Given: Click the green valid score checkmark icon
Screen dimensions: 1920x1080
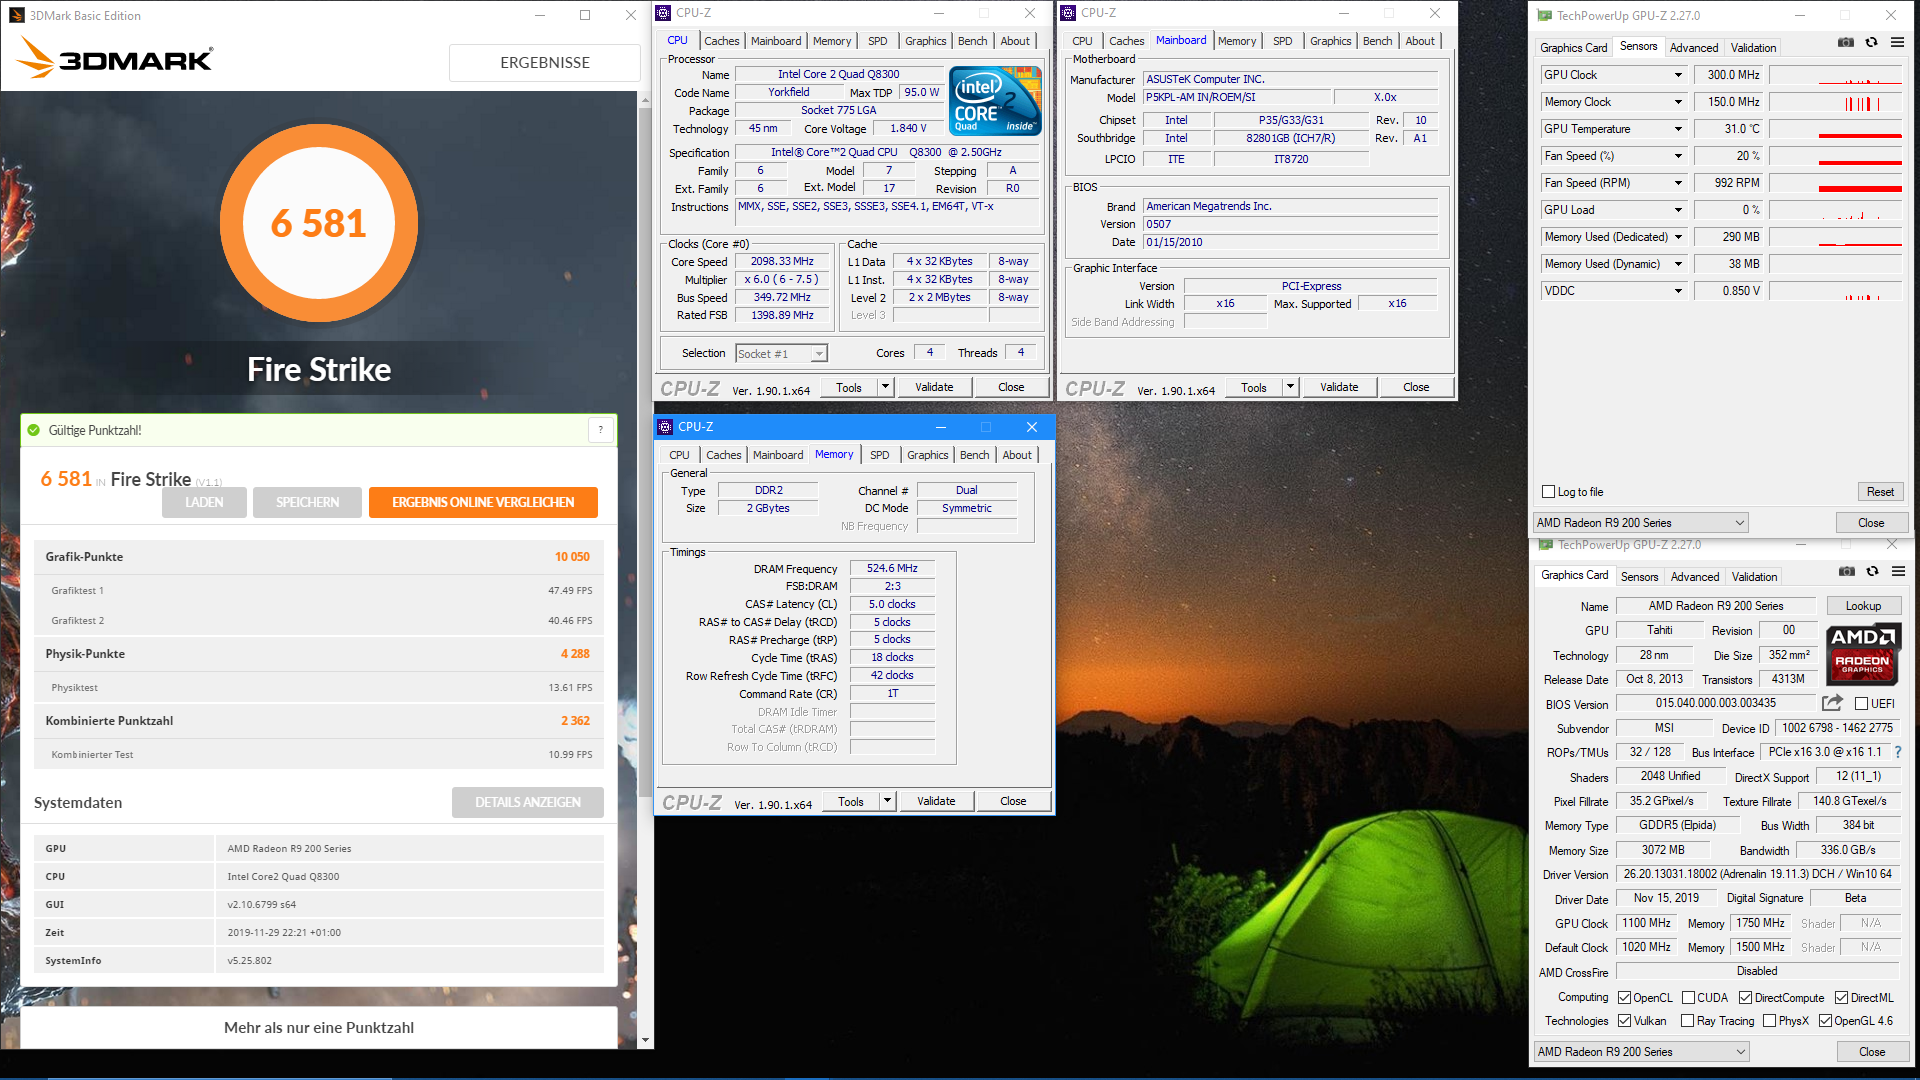Looking at the screenshot, I should tap(33, 430).
